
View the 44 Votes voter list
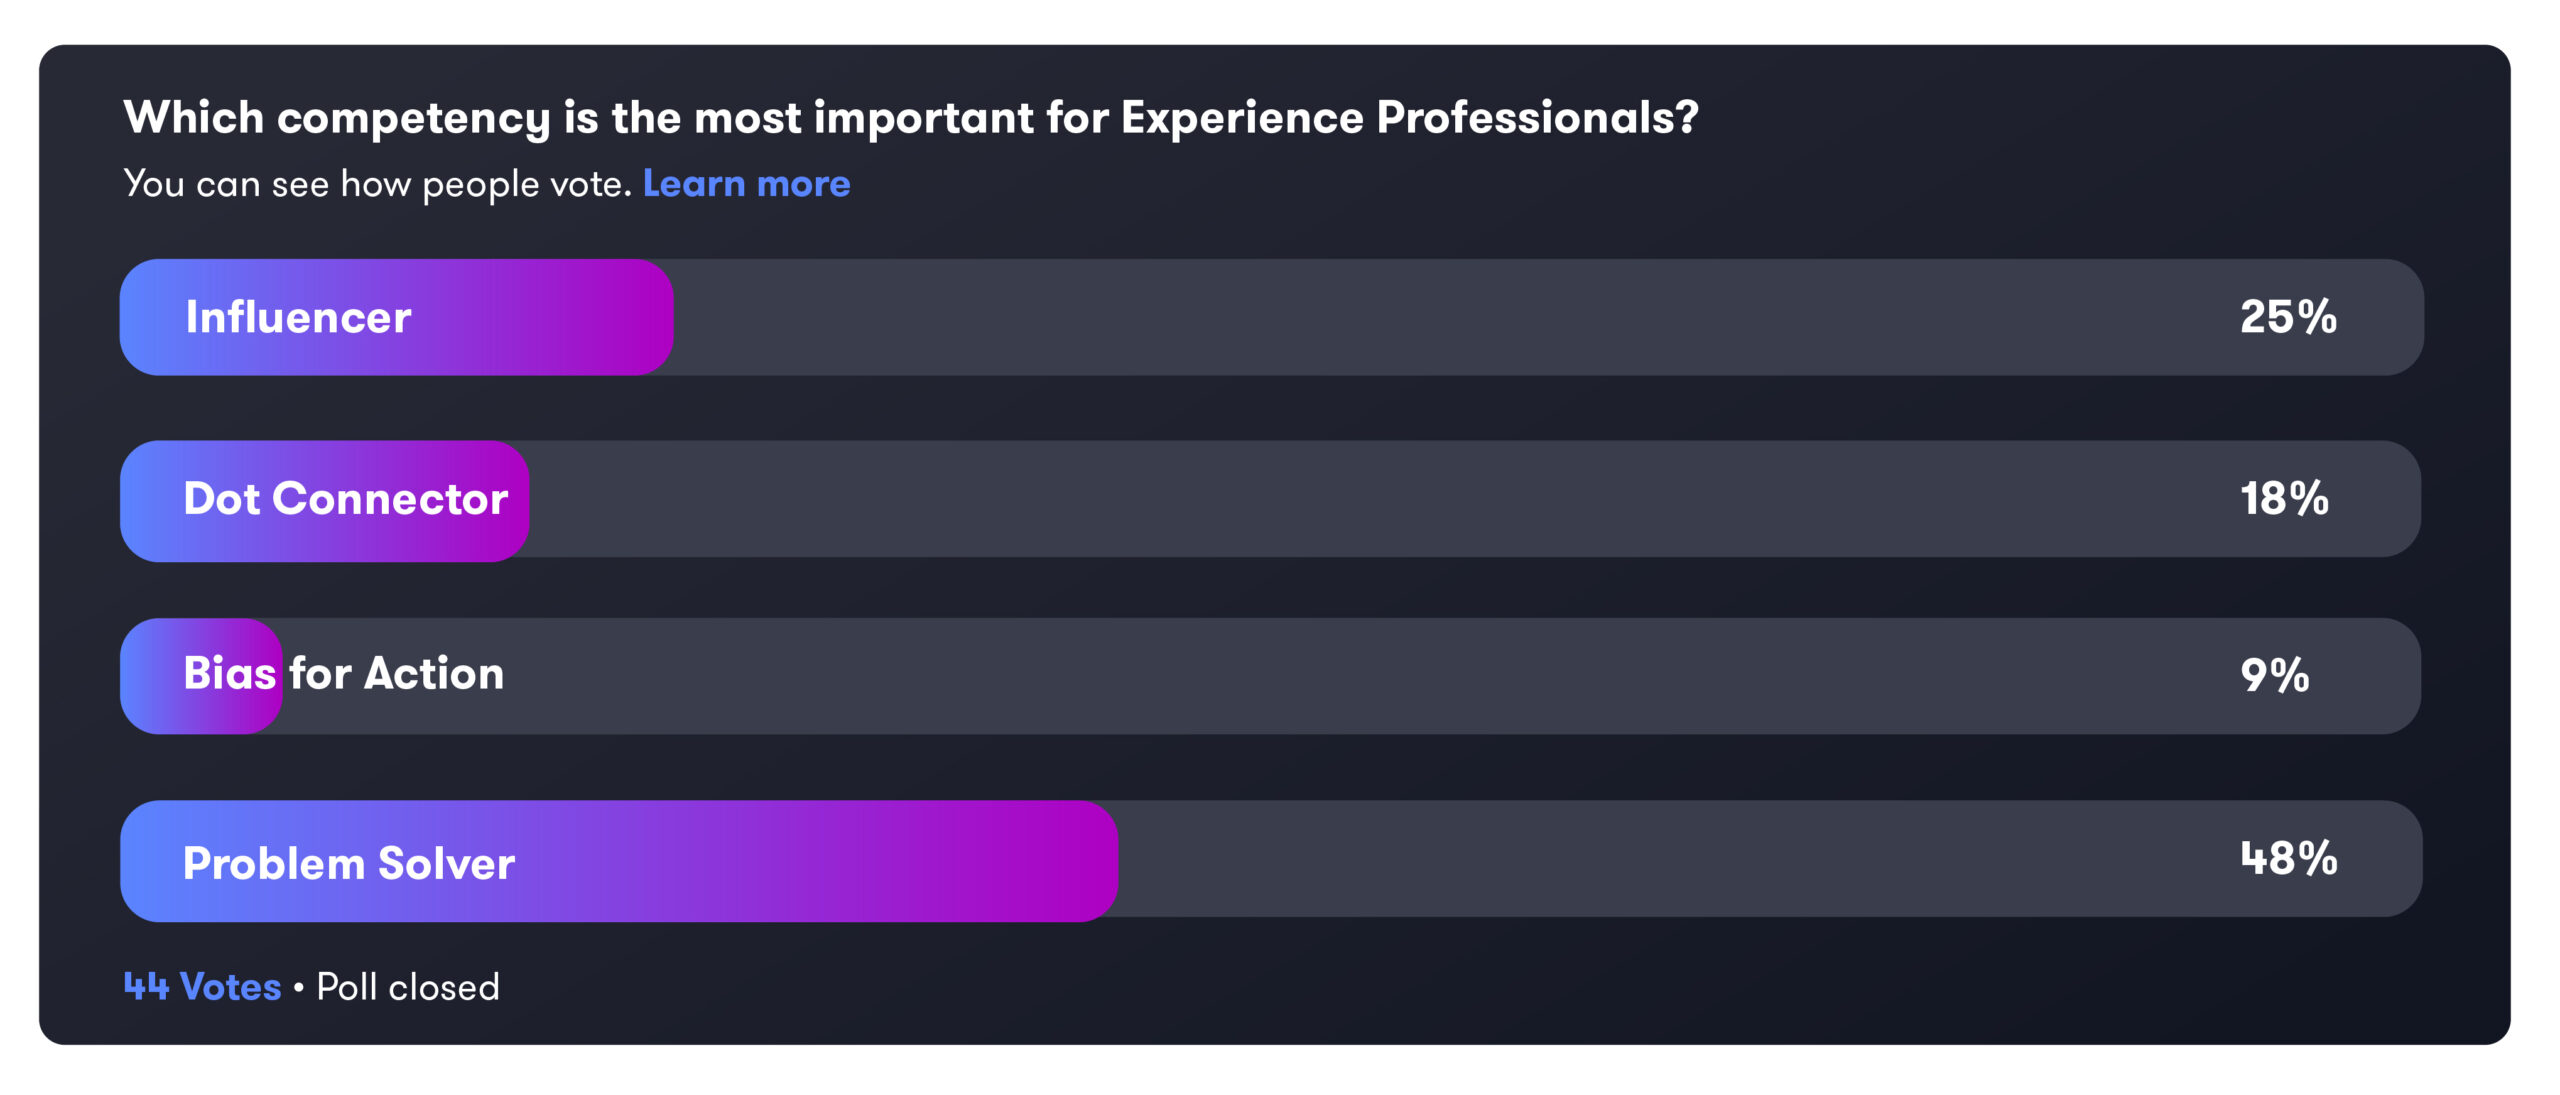[x=202, y=987]
